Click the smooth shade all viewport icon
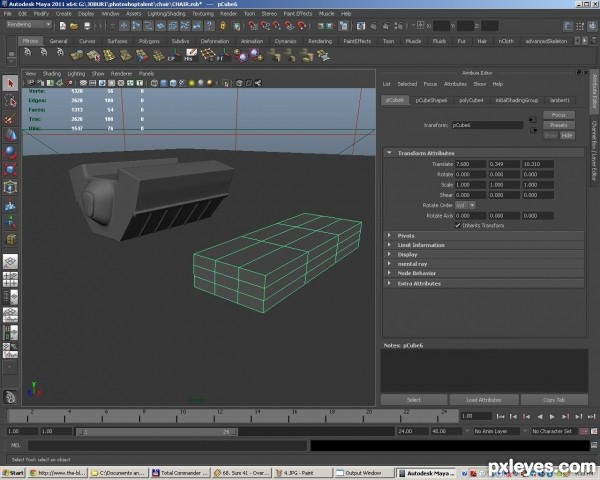Image resolution: width=600 pixels, height=480 pixels. click(164, 83)
